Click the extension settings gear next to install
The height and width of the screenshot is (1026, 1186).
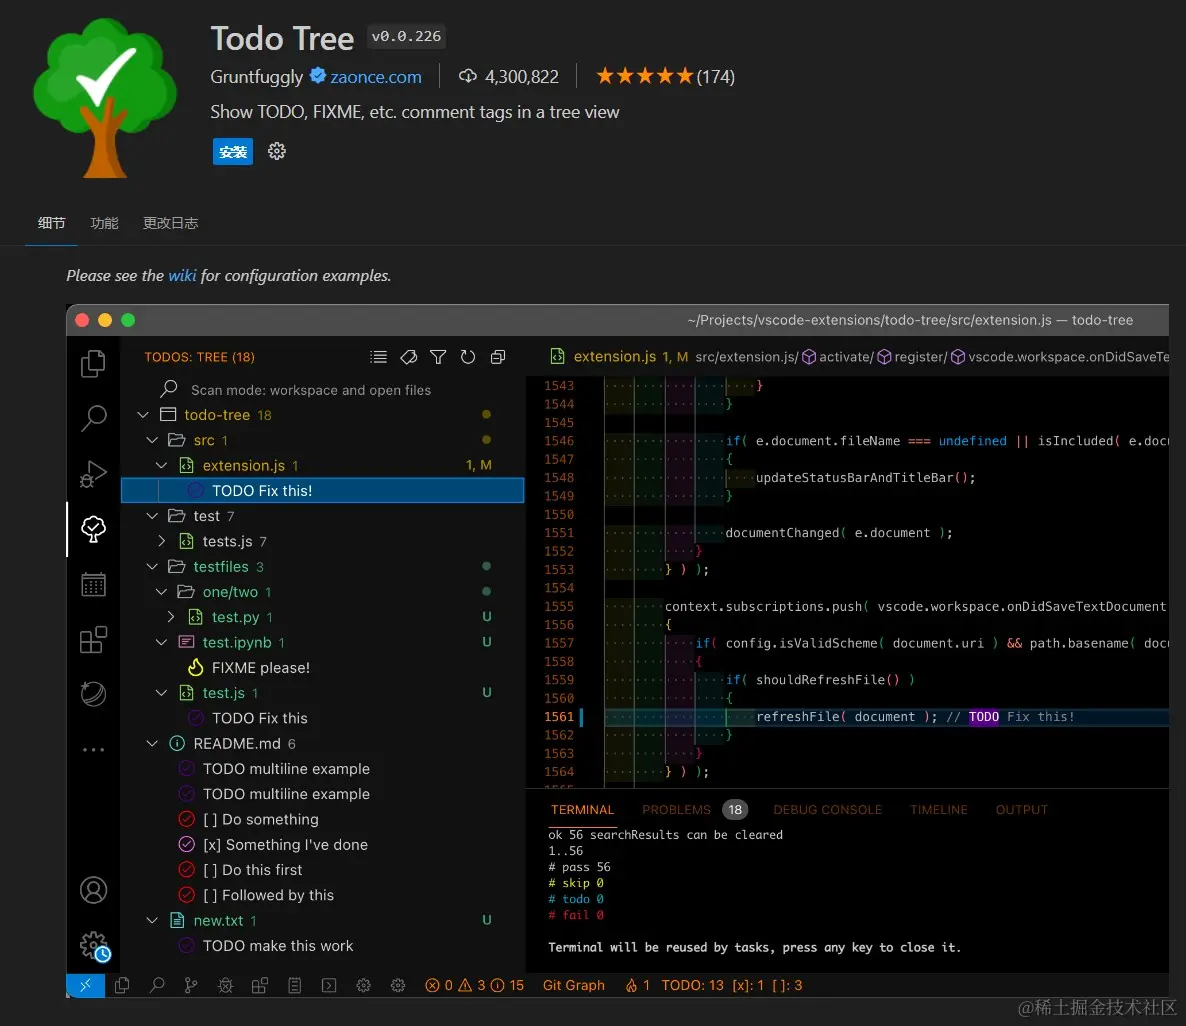pos(277,151)
